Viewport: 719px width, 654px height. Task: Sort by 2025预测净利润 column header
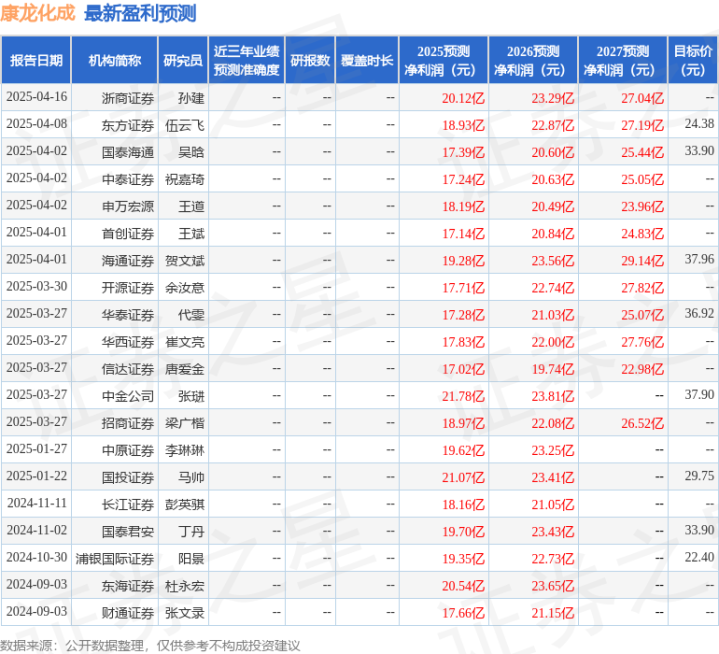tap(444, 60)
